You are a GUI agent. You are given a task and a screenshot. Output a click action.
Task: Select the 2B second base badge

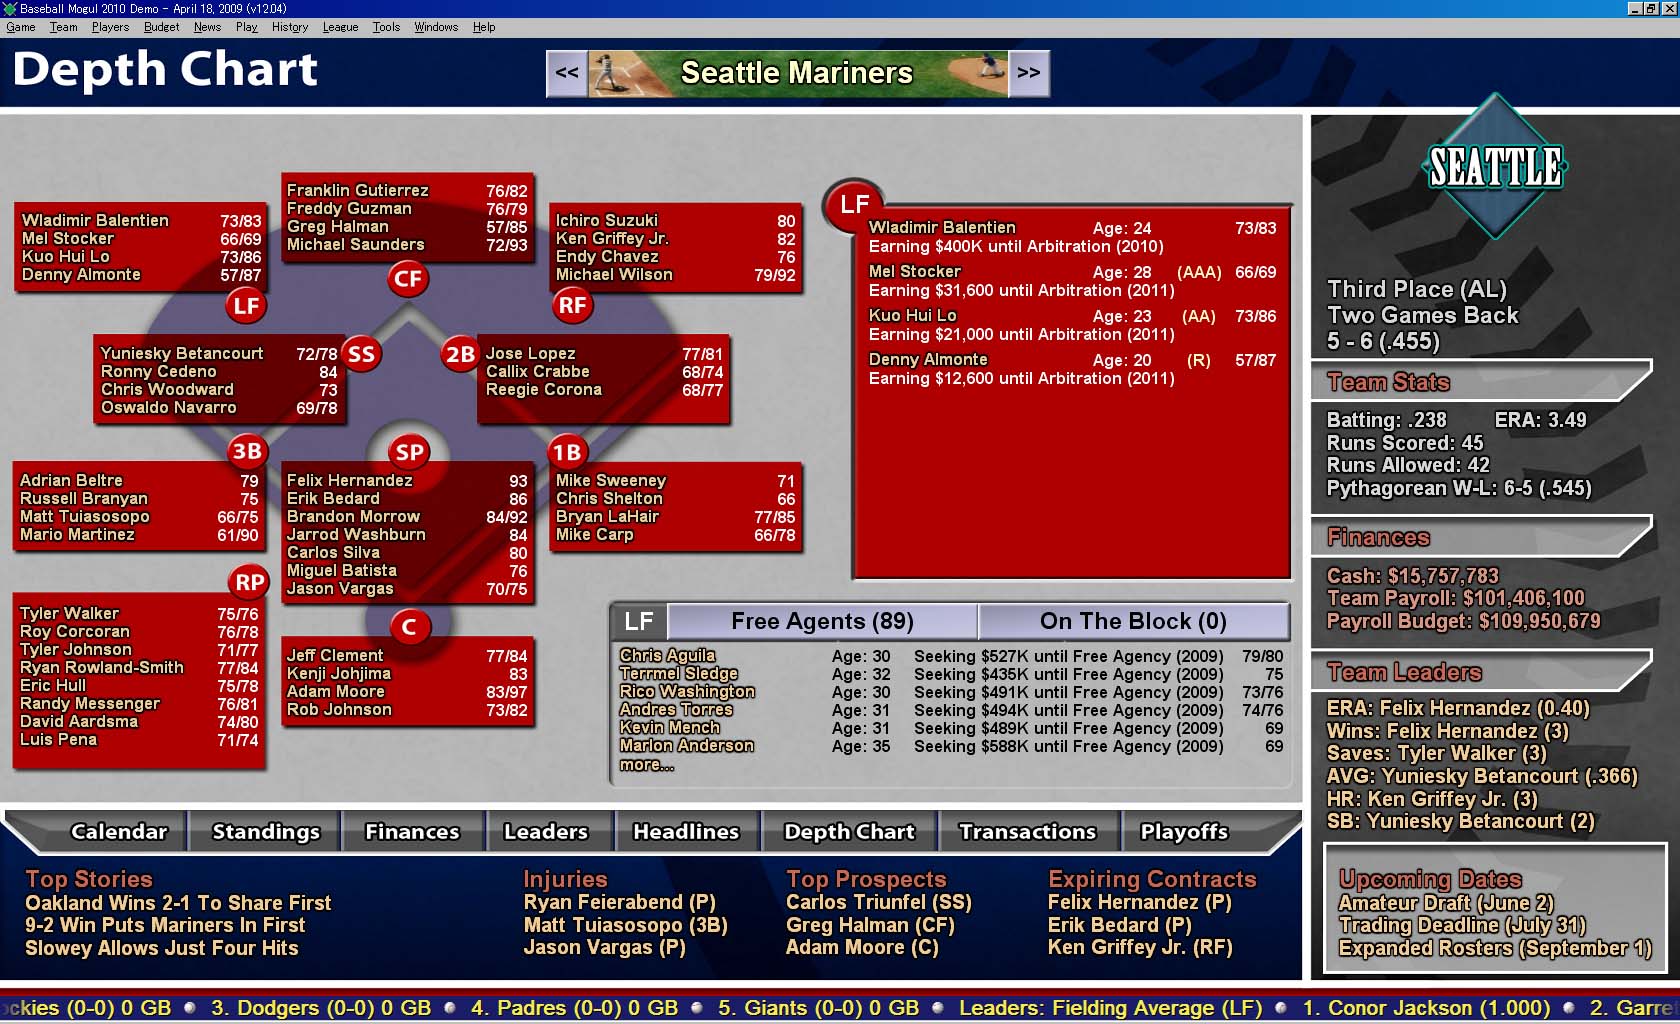(x=460, y=354)
